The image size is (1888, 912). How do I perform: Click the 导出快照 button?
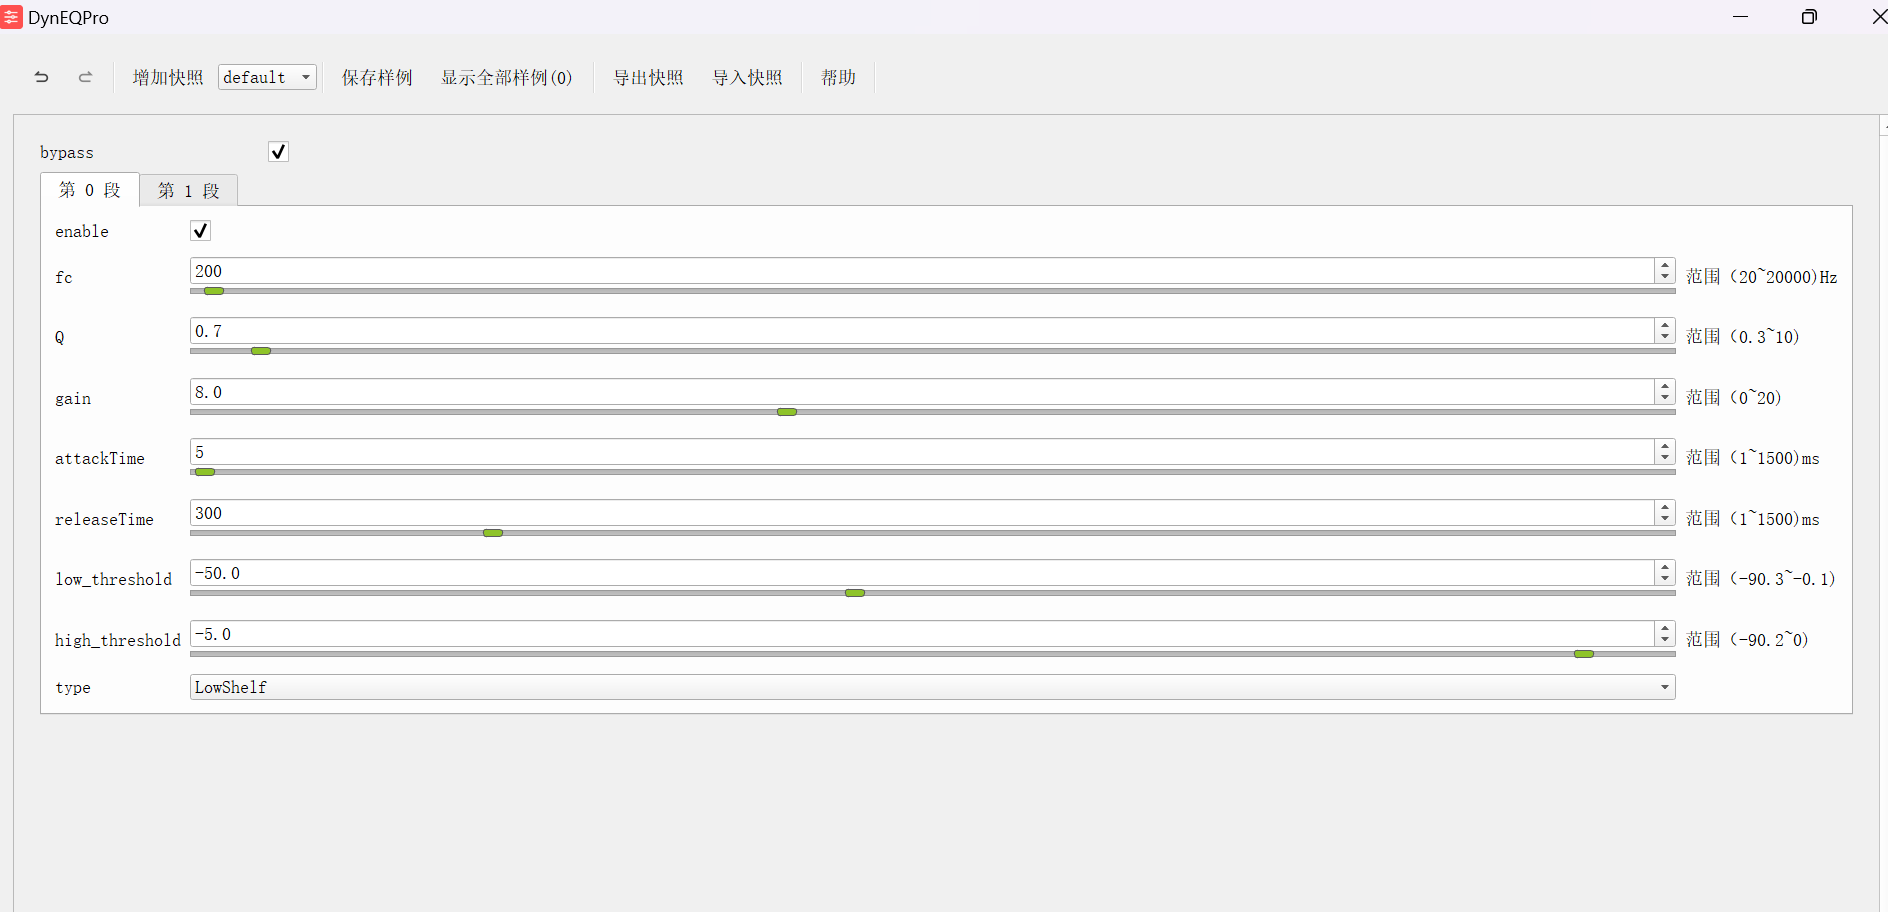tap(648, 77)
